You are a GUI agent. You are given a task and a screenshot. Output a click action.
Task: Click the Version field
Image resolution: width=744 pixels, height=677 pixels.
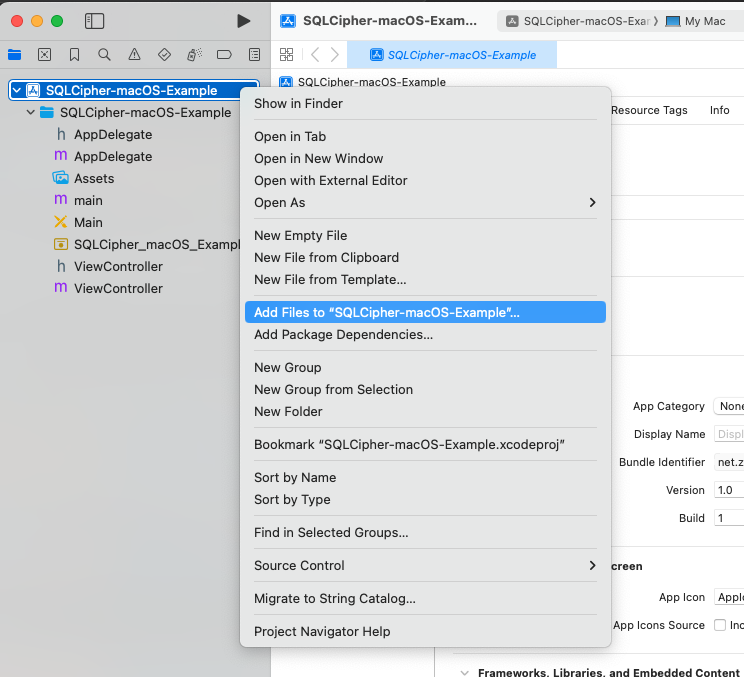[x=729, y=490]
